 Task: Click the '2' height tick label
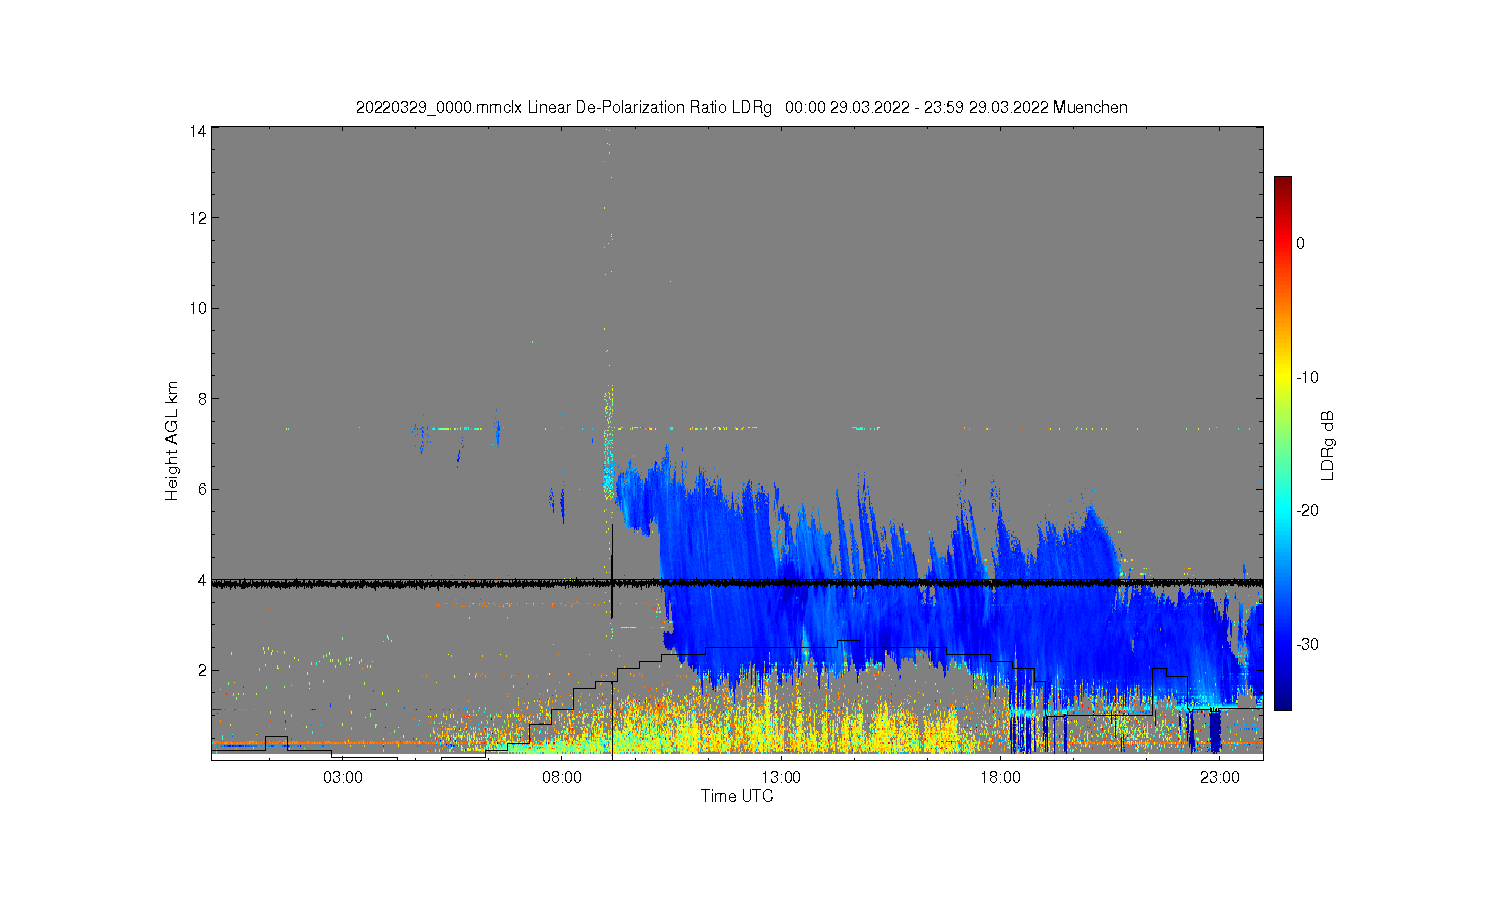click(202, 670)
